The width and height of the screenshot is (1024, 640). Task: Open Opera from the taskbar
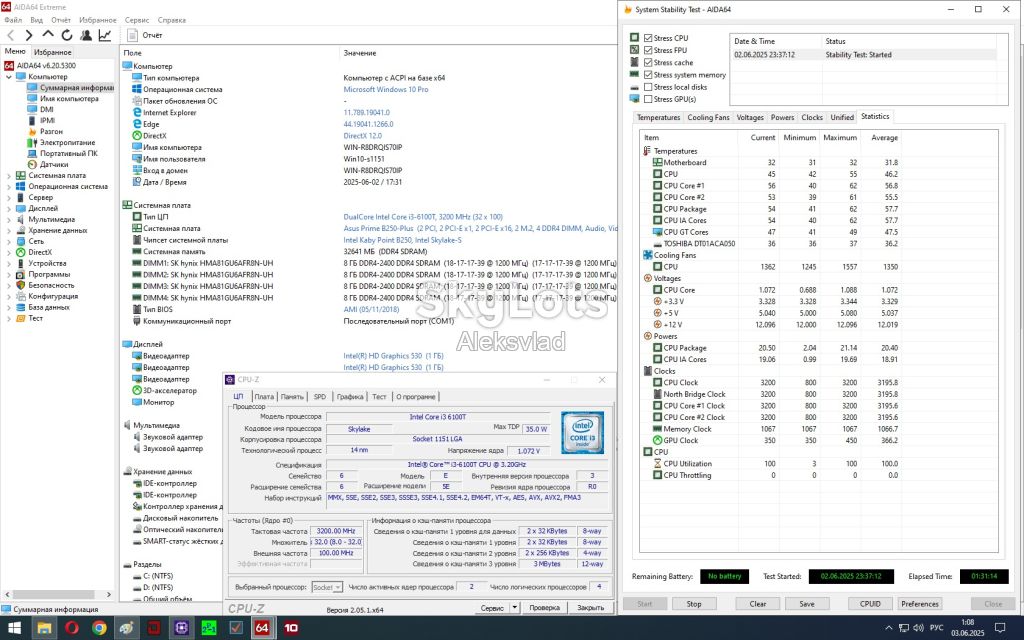pyautogui.click(x=72, y=628)
